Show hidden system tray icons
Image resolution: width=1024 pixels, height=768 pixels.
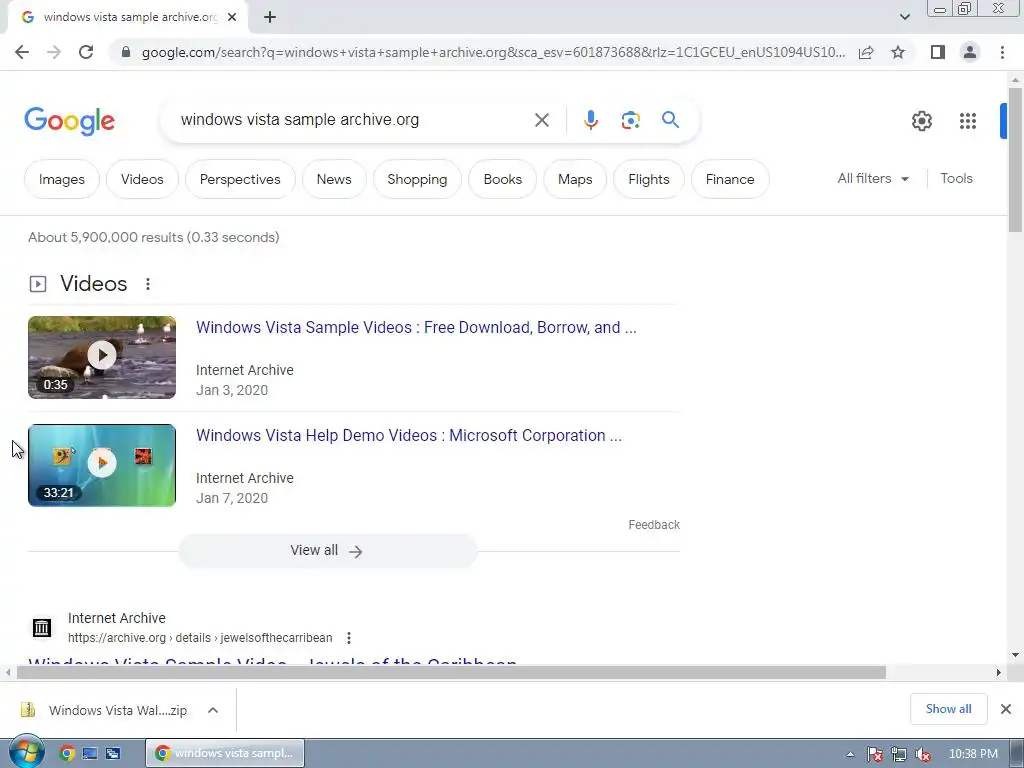pyautogui.click(x=850, y=754)
